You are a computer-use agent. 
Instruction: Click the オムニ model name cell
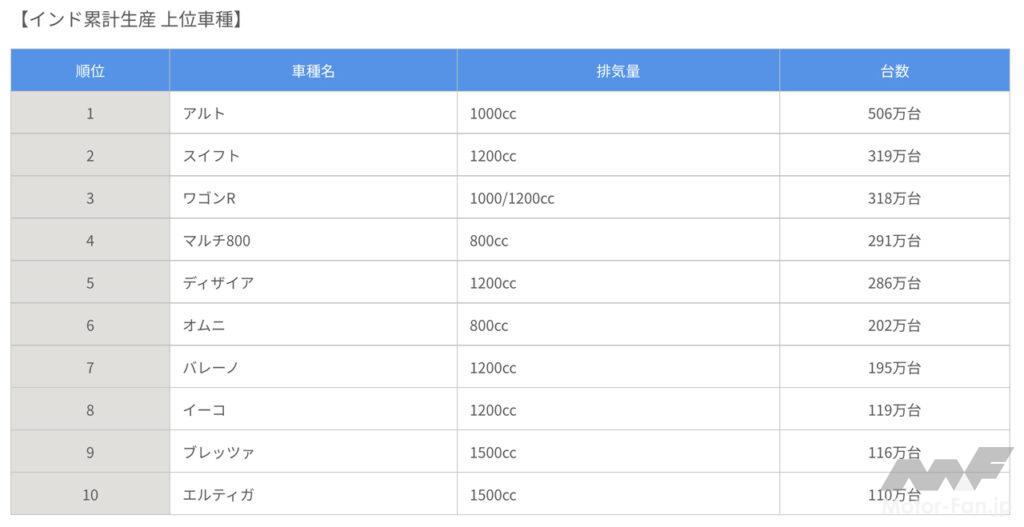[203, 326]
